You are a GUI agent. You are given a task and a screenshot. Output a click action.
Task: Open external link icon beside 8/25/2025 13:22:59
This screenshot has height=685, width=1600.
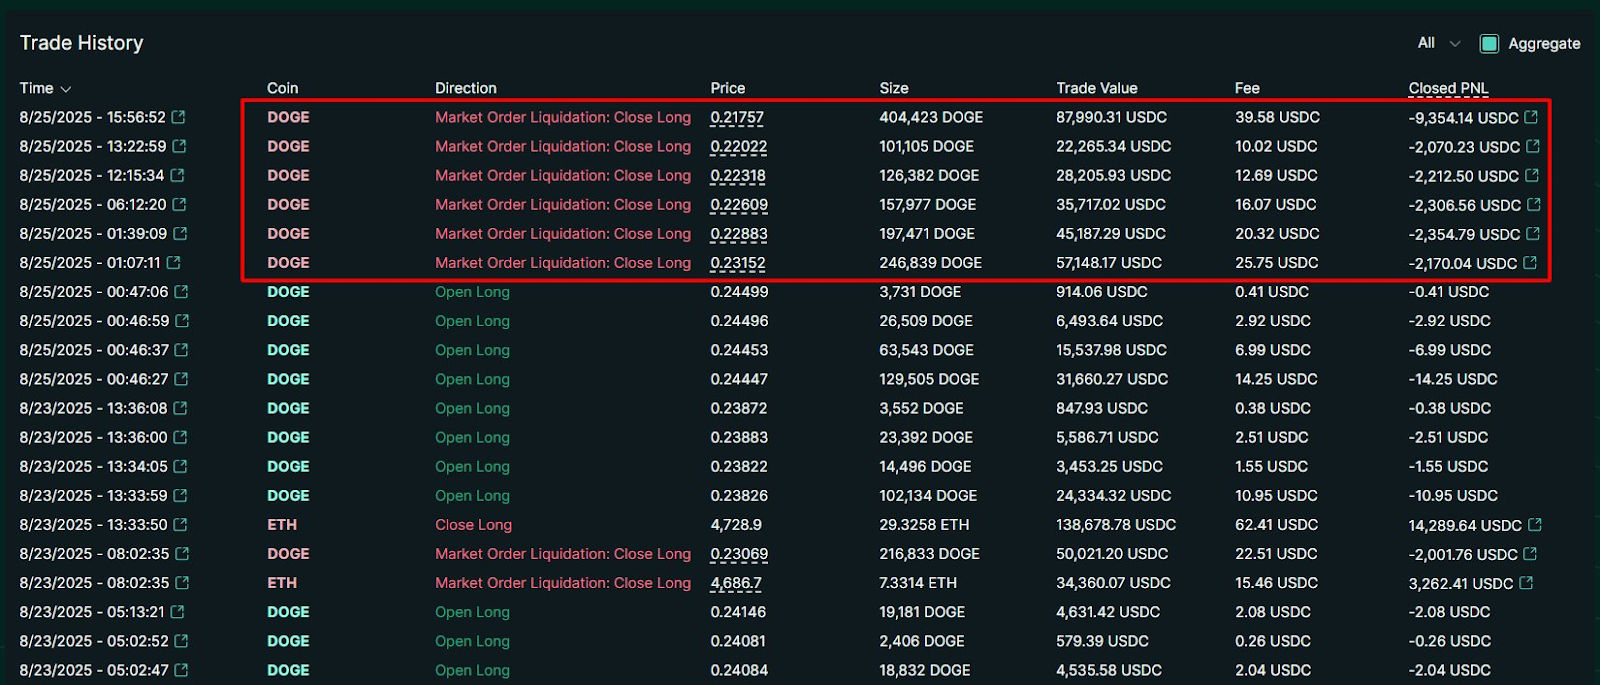coord(179,146)
